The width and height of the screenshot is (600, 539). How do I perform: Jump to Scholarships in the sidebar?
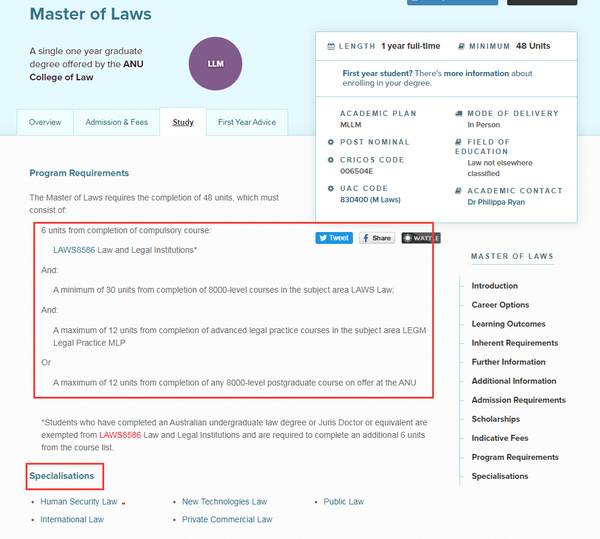pos(496,419)
